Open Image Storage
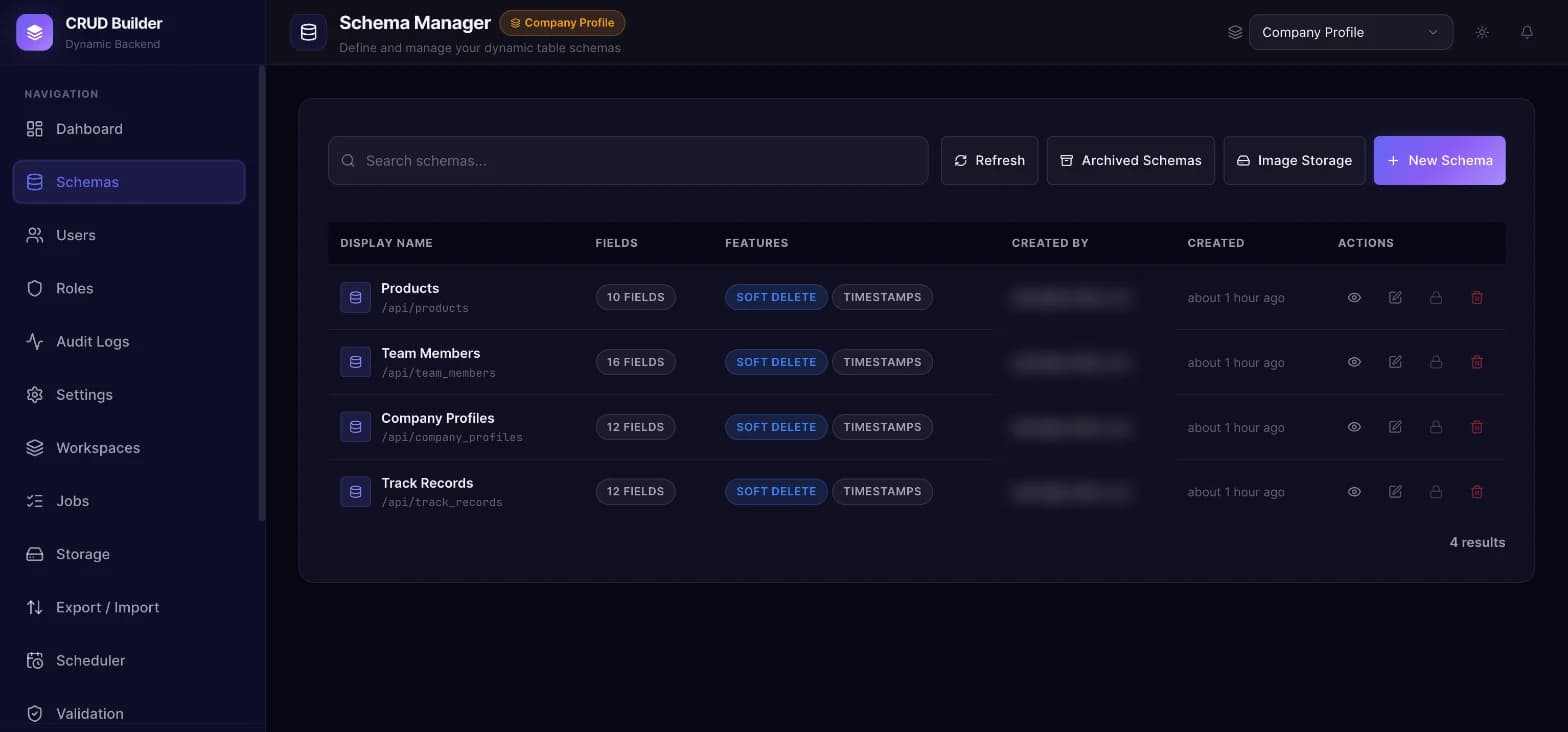The width and height of the screenshot is (1568, 732). [x=1294, y=160]
